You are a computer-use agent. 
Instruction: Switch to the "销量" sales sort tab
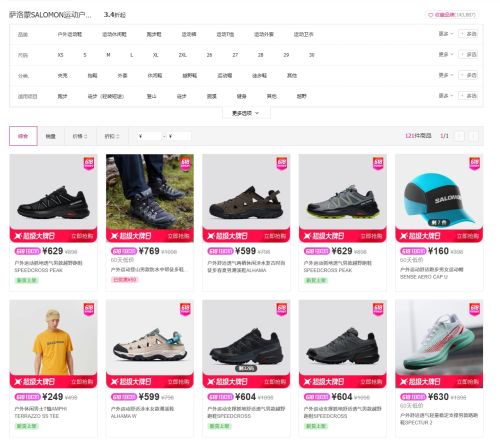(x=50, y=136)
